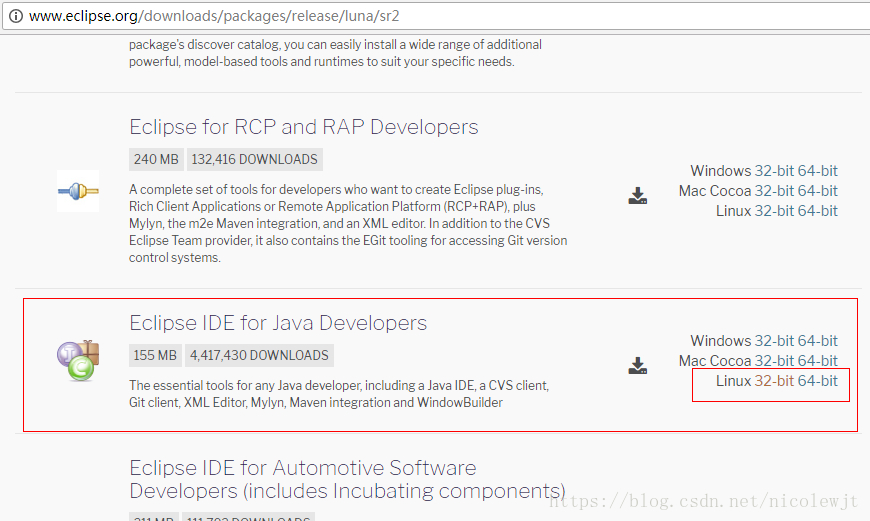This screenshot has width=870, height=521.
Task: Download RCP and RAP Windows 64-bit
Action: pos(817,171)
